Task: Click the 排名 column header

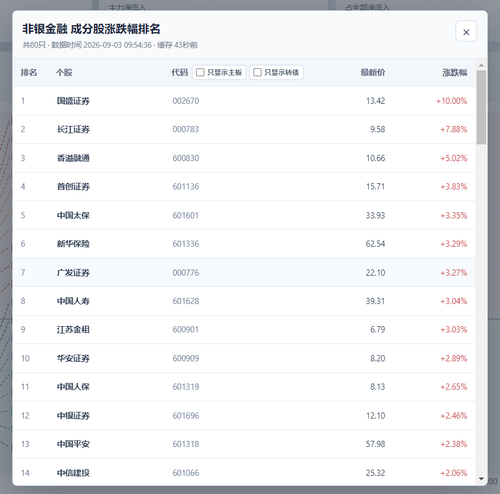Action: (x=29, y=72)
